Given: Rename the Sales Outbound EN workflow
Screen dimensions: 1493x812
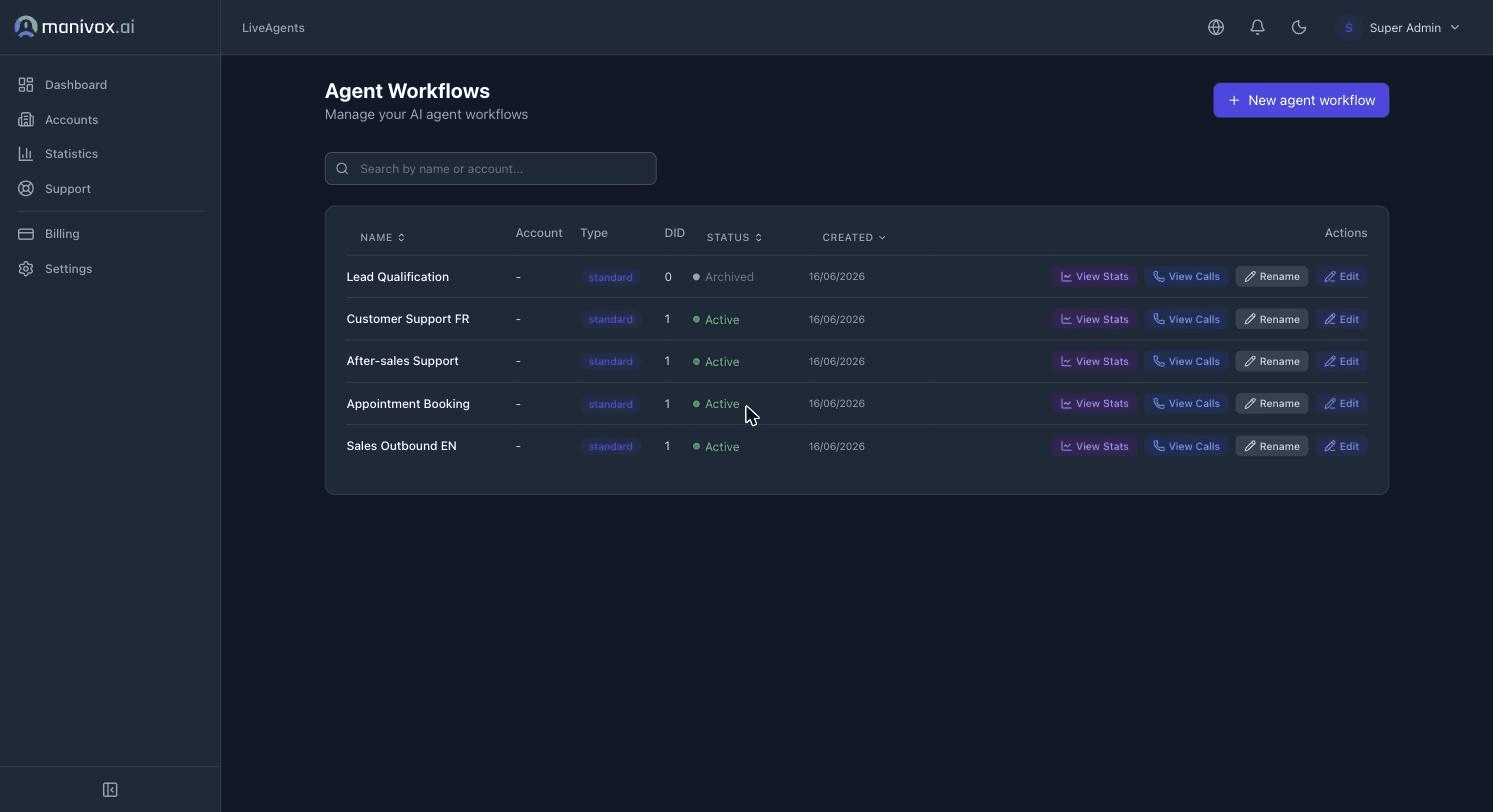Looking at the screenshot, I should point(1272,447).
